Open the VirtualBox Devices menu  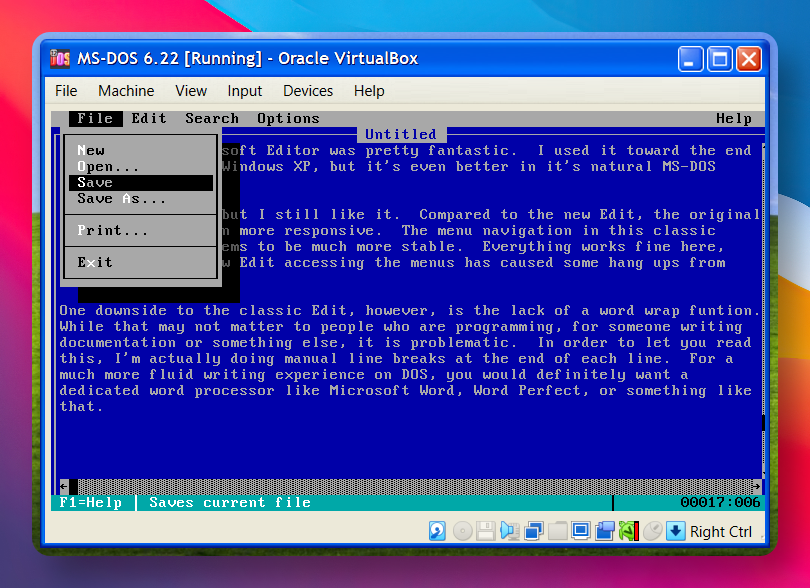(308, 91)
